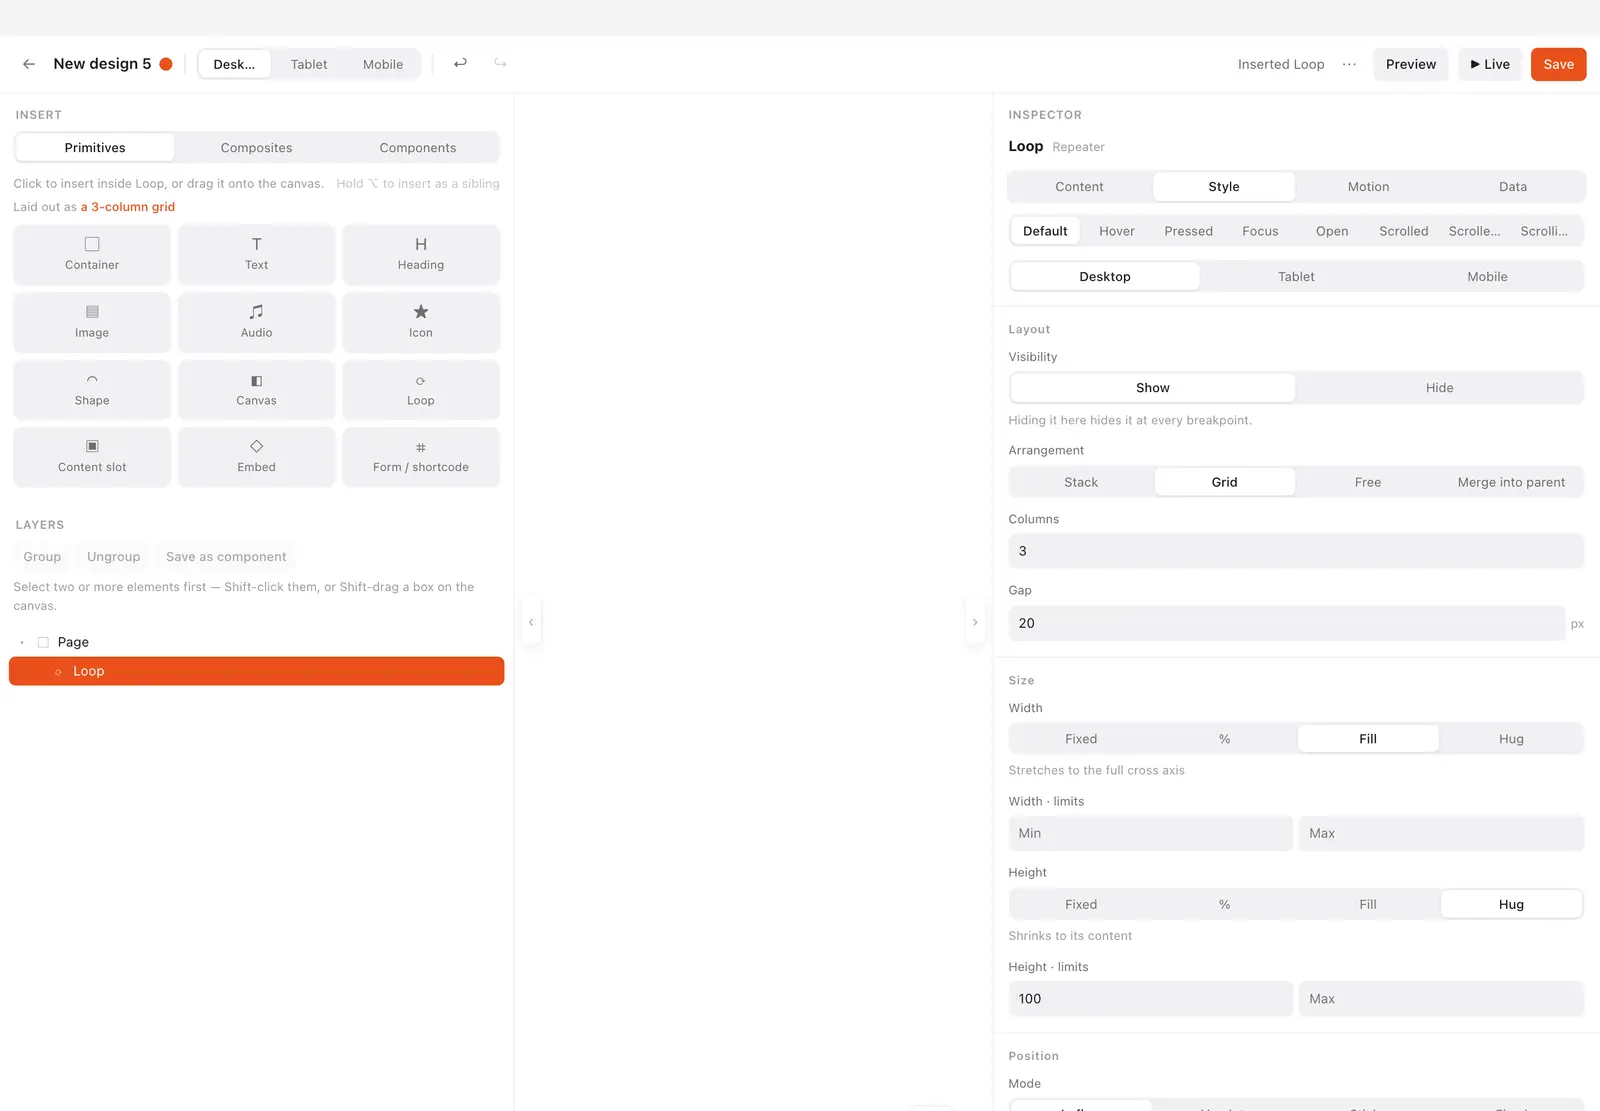Open the three-dot more options menu

pos(1349,64)
